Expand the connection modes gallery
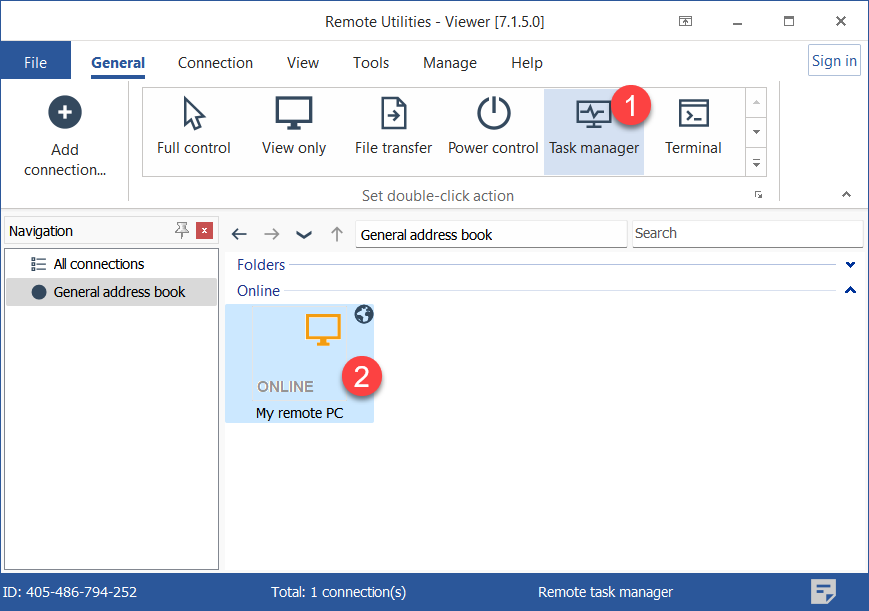Image resolution: width=869 pixels, height=611 pixels. click(757, 162)
